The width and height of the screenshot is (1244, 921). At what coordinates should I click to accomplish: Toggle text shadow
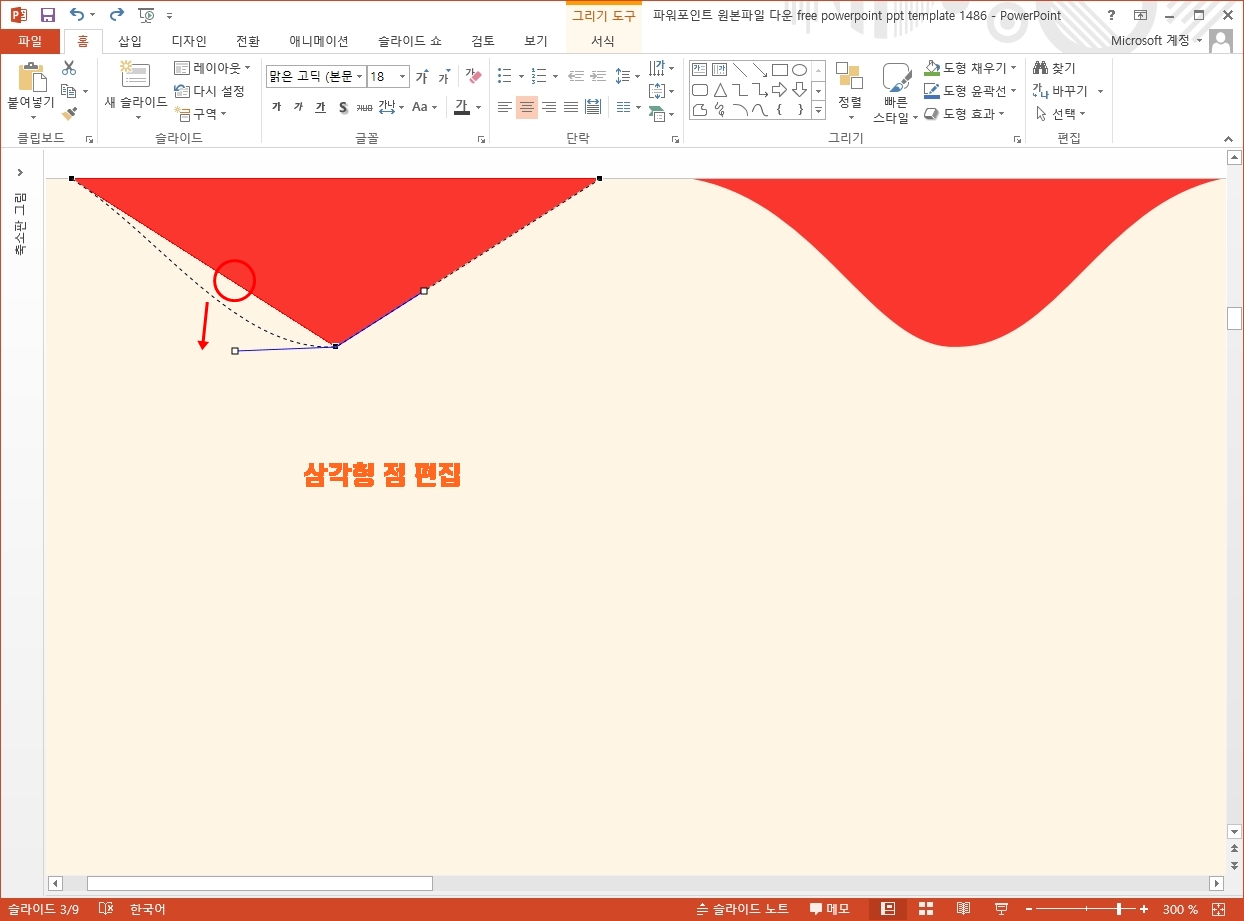(x=342, y=107)
